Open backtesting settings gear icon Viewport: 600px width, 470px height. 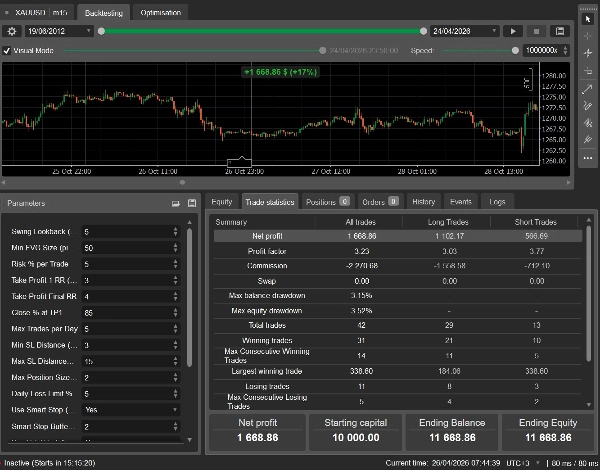click(x=11, y=31)
